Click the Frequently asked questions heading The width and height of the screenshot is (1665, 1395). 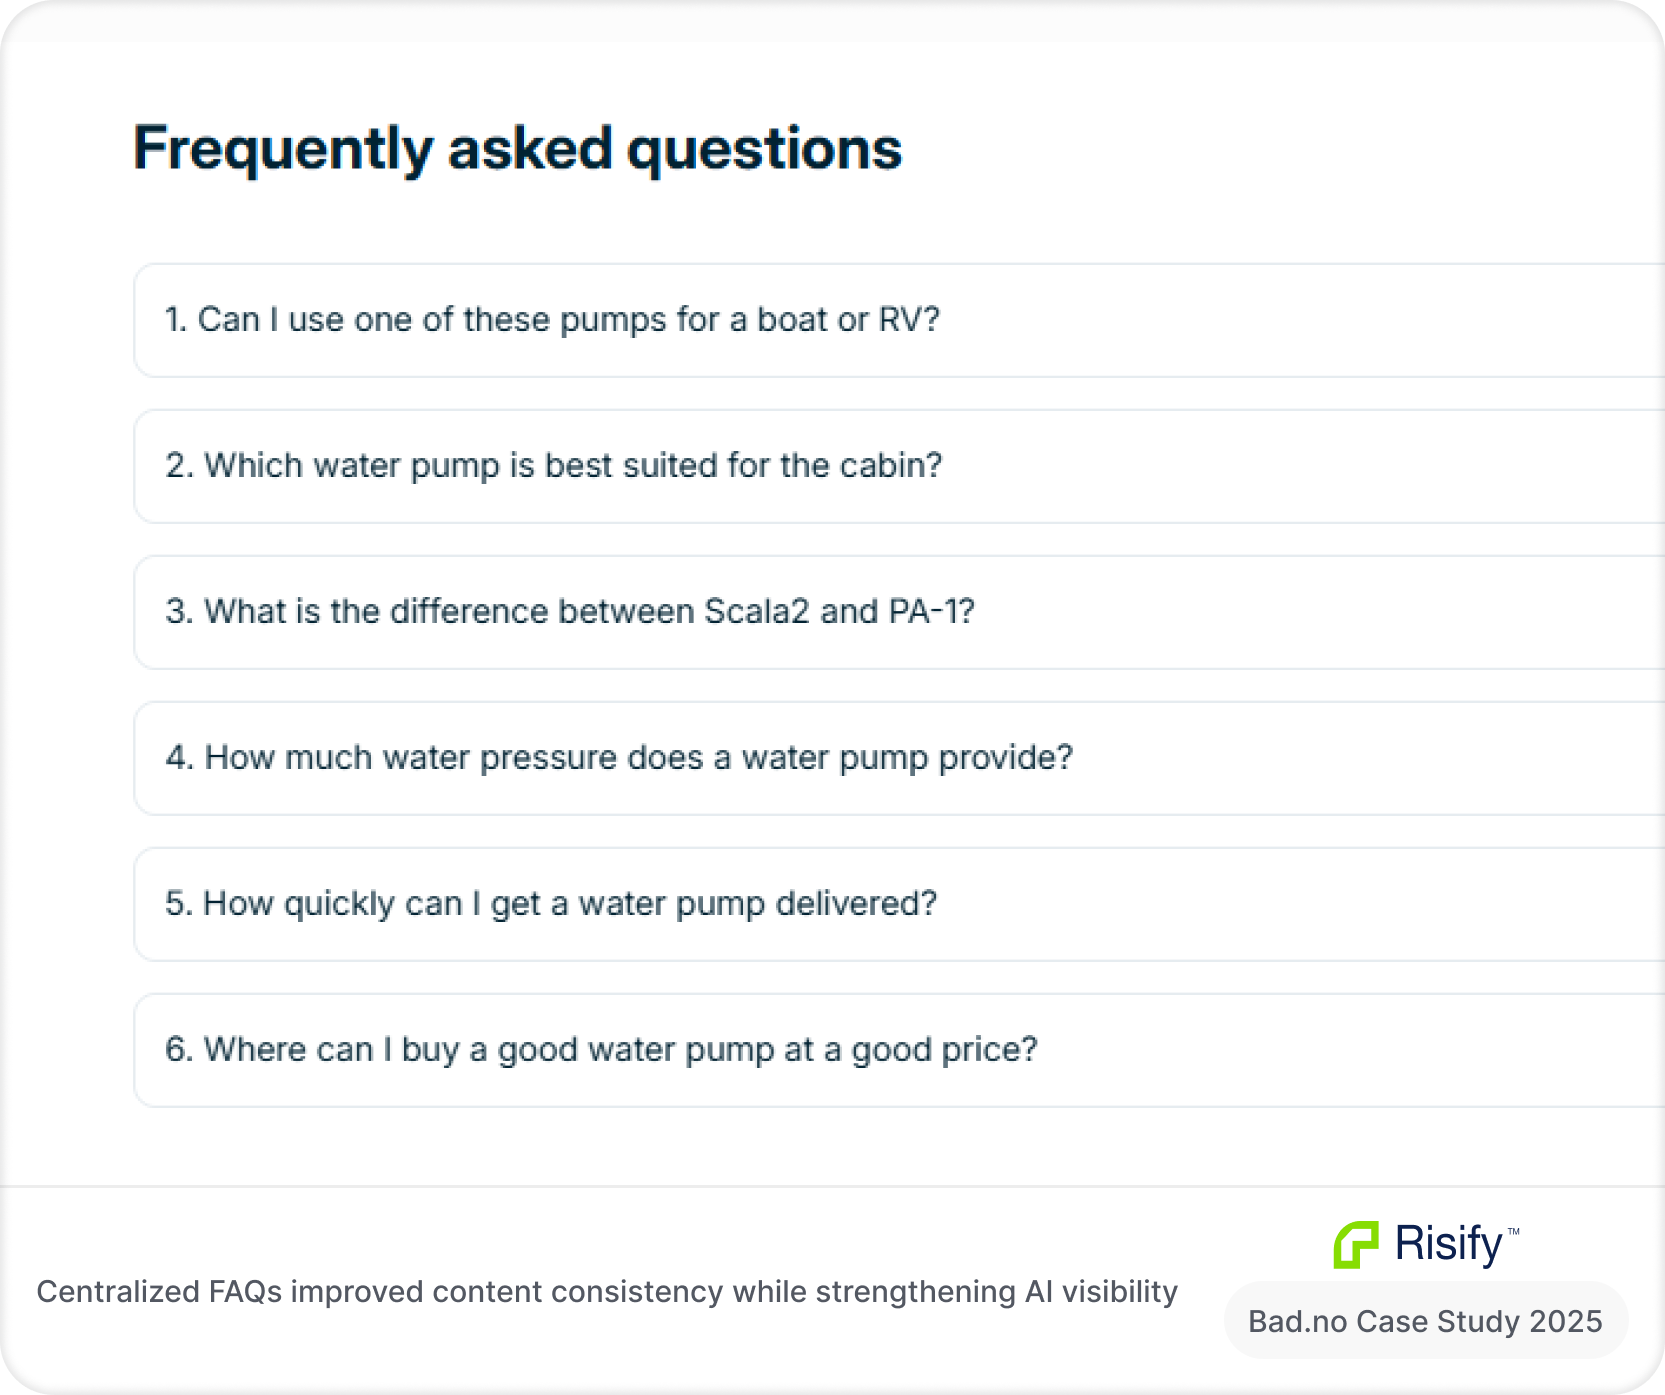[x=517, y=149]
